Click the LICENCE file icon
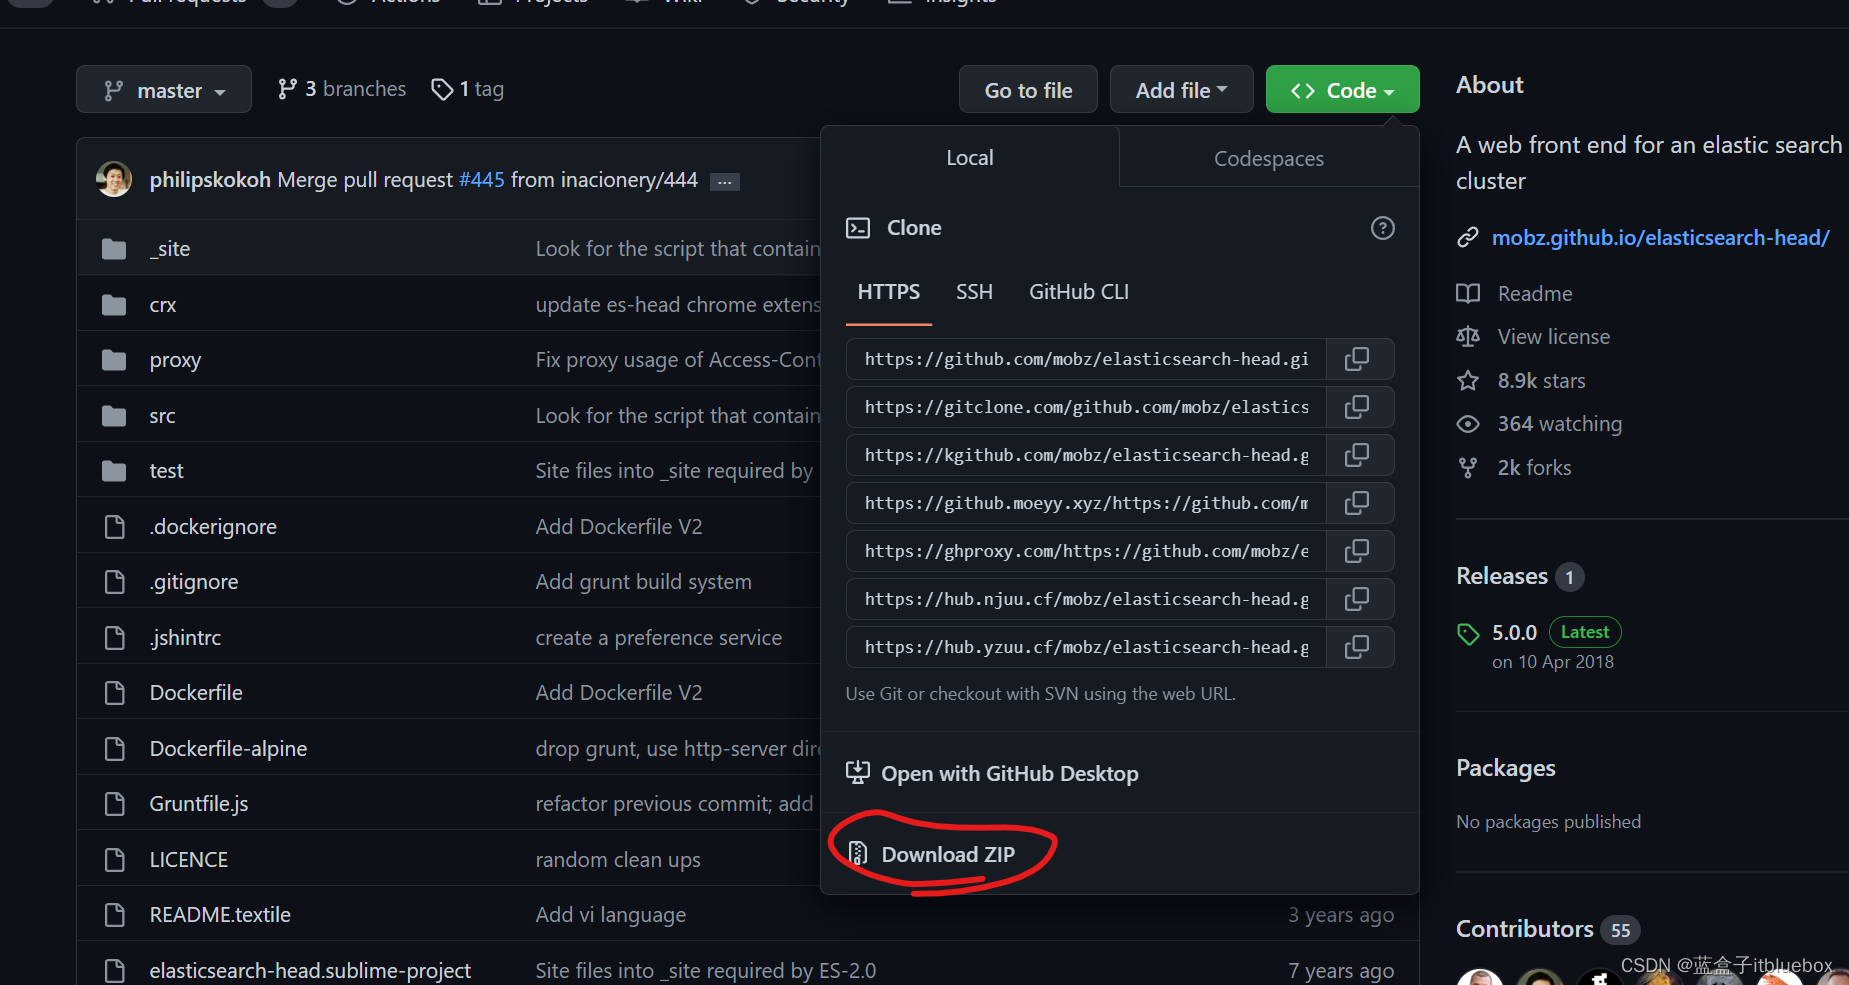1849x985 pixels. pyautogui.click(x=115, y=860)
